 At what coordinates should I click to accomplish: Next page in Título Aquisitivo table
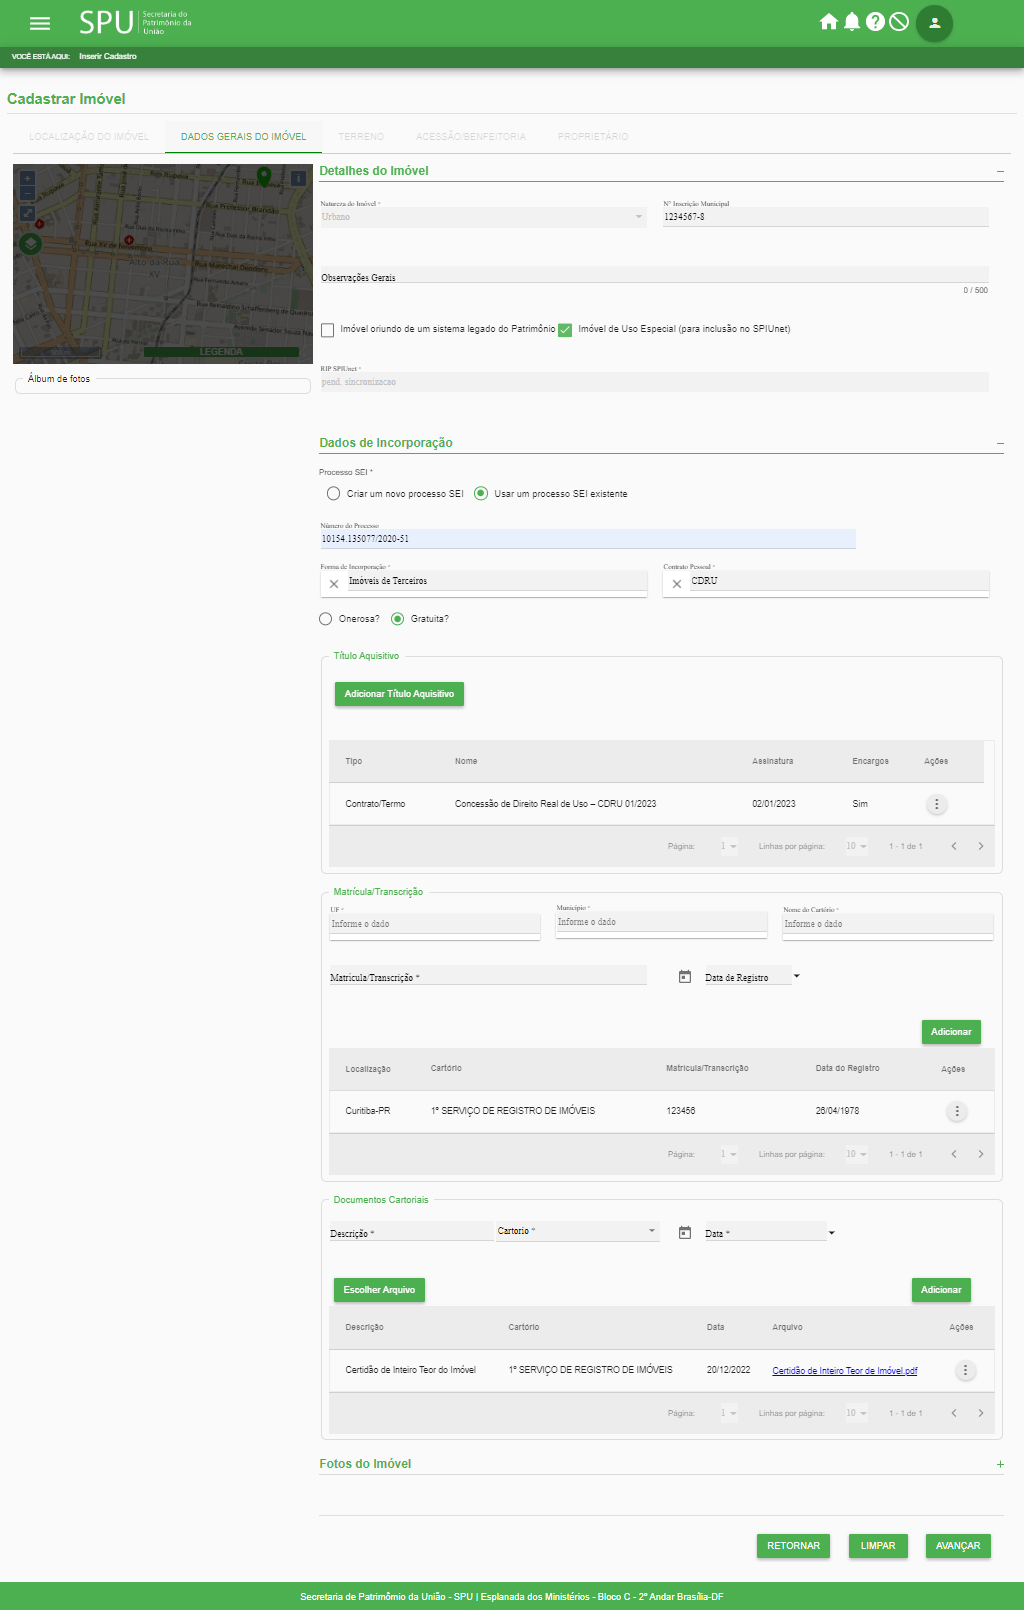click(x=980, y=846)
